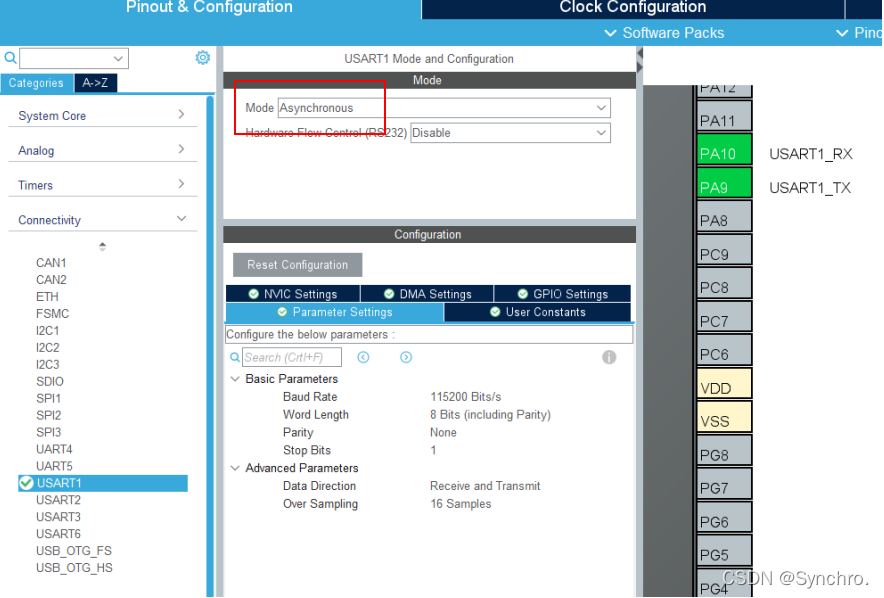Expand the Analog category

click(103, 150)
